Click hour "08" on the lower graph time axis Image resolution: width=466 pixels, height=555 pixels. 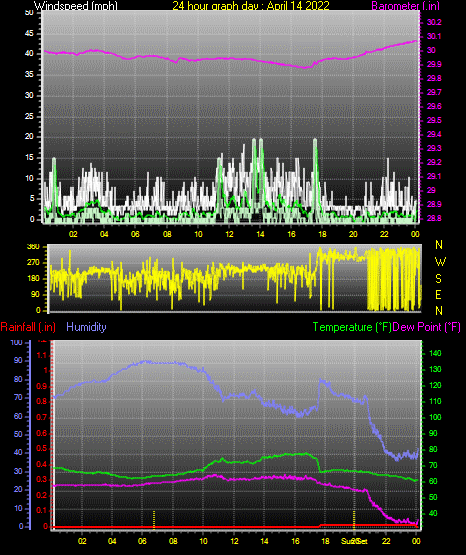173,541
